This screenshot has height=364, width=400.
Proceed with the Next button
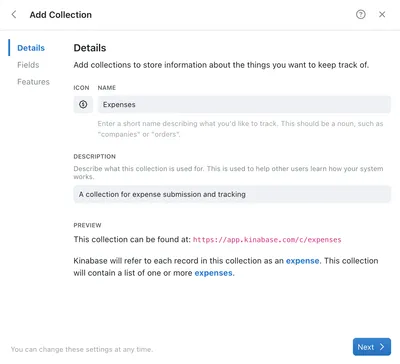[372, 347]
